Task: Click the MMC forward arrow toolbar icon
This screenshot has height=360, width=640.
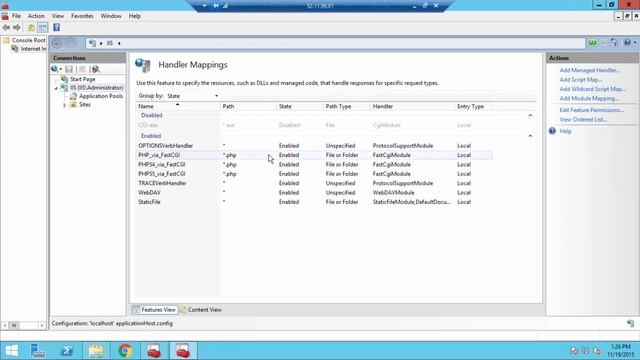Action: click(17, 28)
